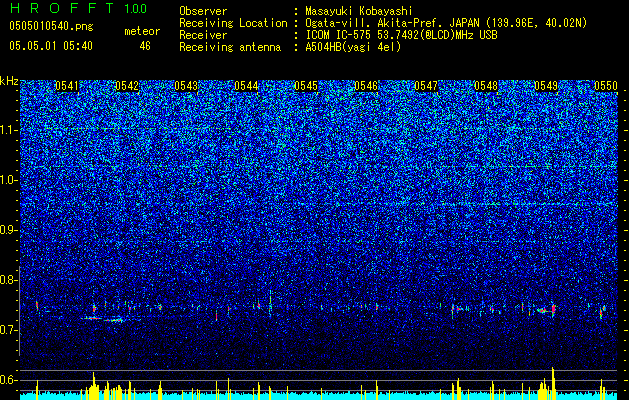Click the Observer label
This screenshot has width=629, height=400.
point(203,11)
